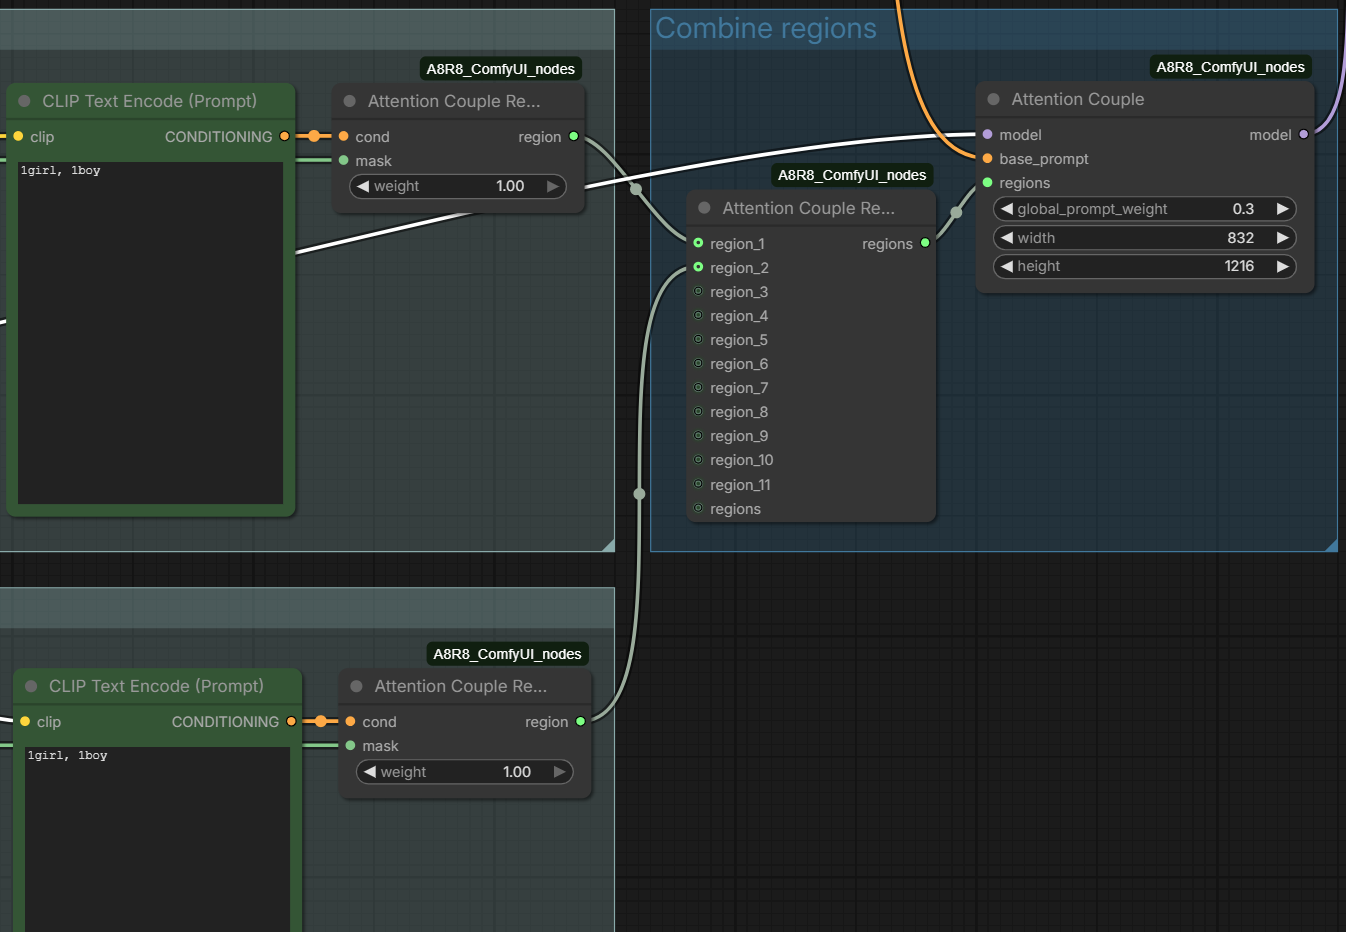Image resolution: width=1346 pixels, height=932 pixels.
Task: Click the midpoint dot on the link feeding region_2
Action: 639,493
